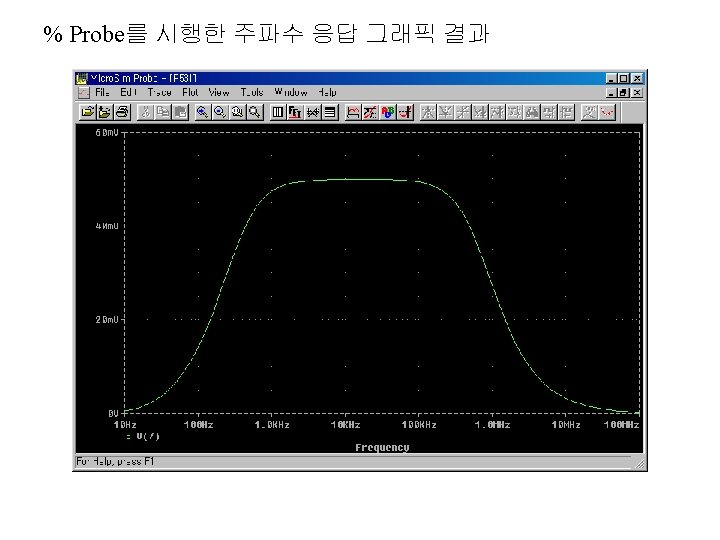The height and width of the screenshot is (540, 720).
Task: Click the Print toolbar icon
Action: tap(122, 112)
